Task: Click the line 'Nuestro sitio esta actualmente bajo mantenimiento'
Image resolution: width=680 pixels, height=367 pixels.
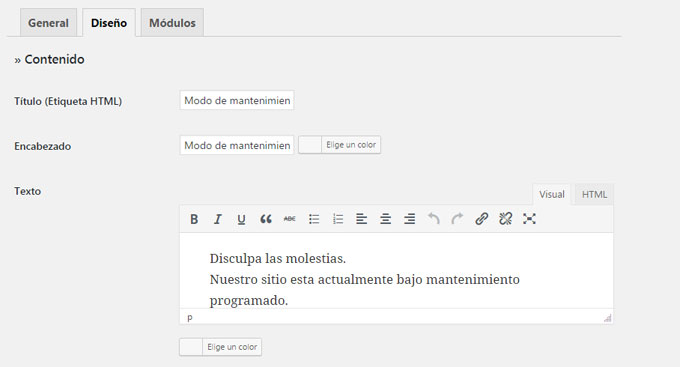Action: 364,279
